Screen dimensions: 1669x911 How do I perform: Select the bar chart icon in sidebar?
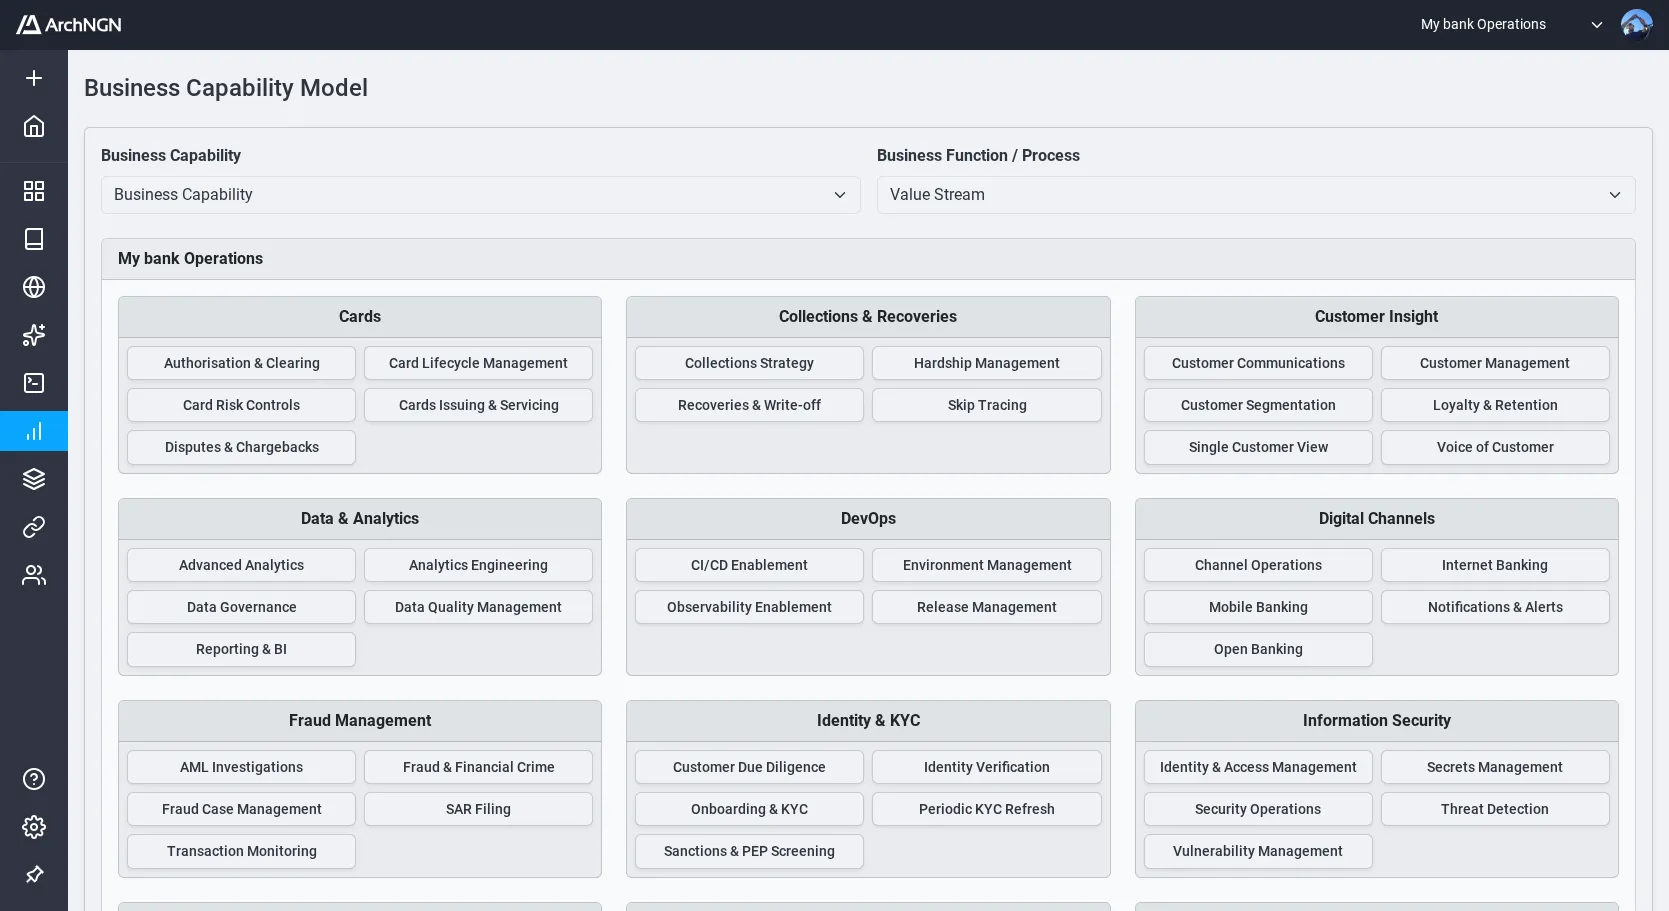(x=34, y=431)
